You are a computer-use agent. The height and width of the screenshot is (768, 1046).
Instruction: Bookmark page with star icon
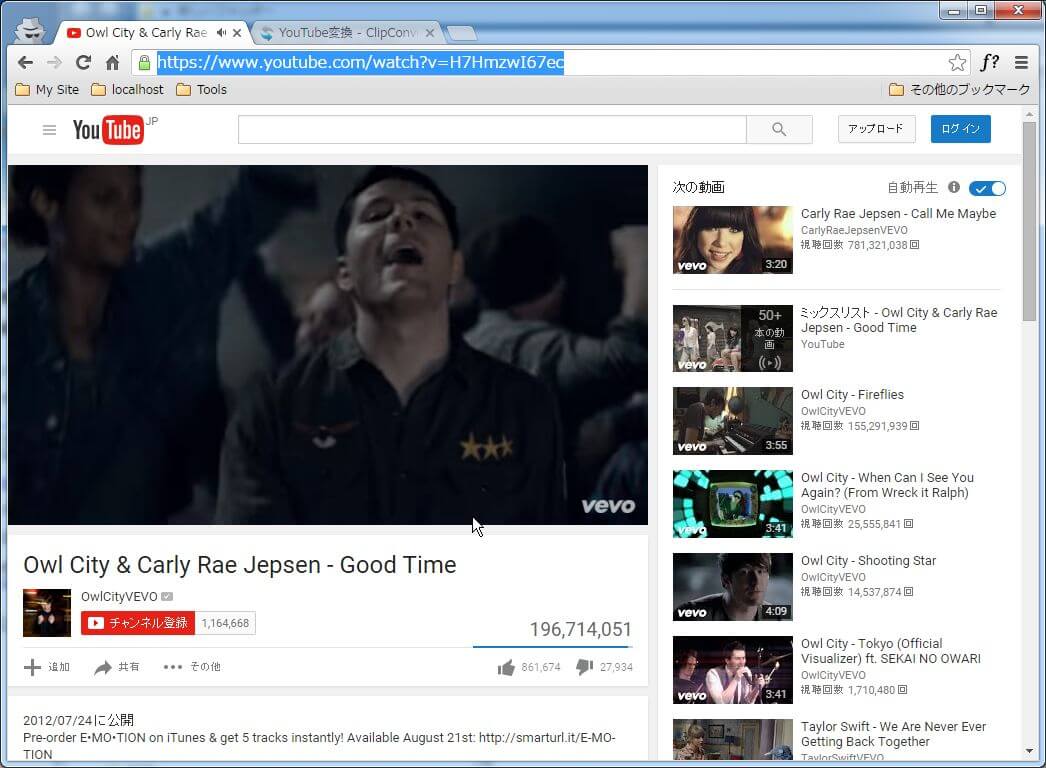click(957, 63)
